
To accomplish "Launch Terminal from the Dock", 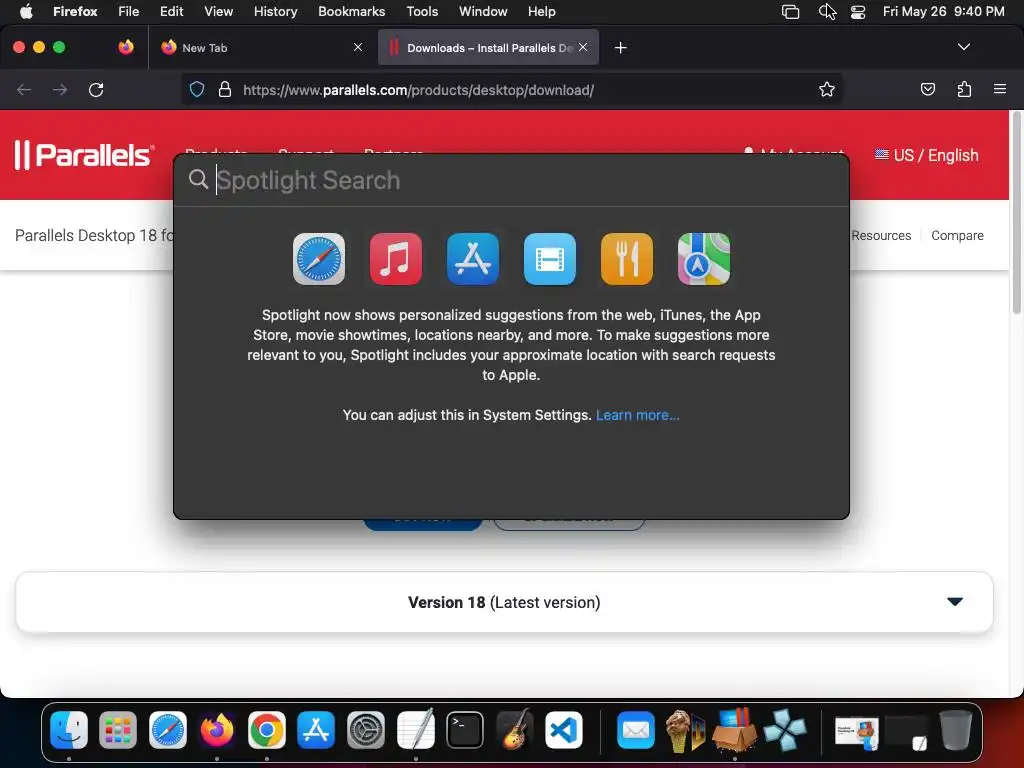I will click(x=465, y=730).
